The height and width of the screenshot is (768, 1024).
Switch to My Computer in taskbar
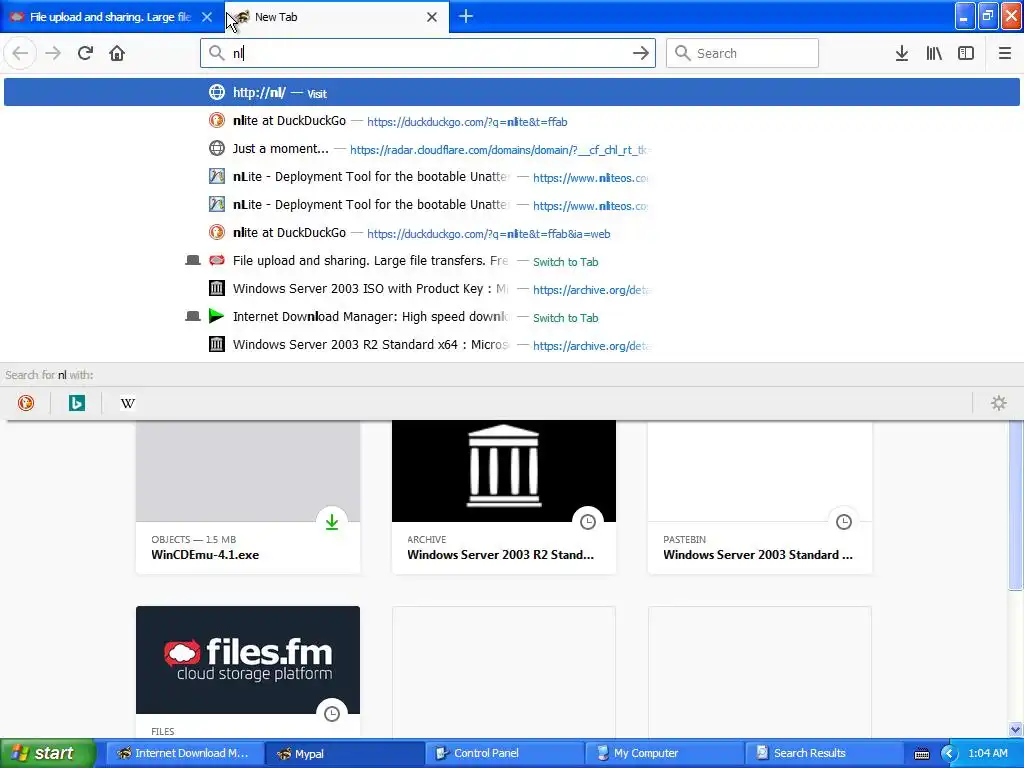pyautogui.click(x=665, y=753)
